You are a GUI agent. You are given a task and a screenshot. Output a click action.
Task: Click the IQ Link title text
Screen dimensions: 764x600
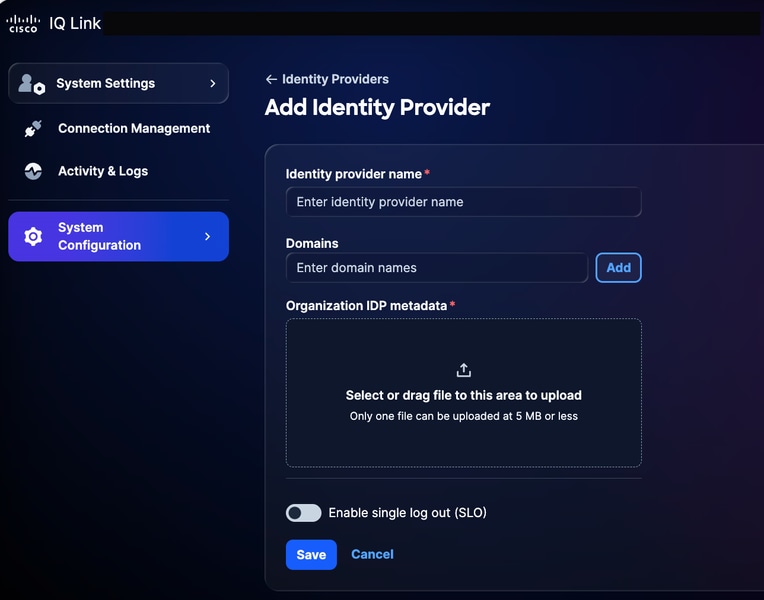[75, 23]
